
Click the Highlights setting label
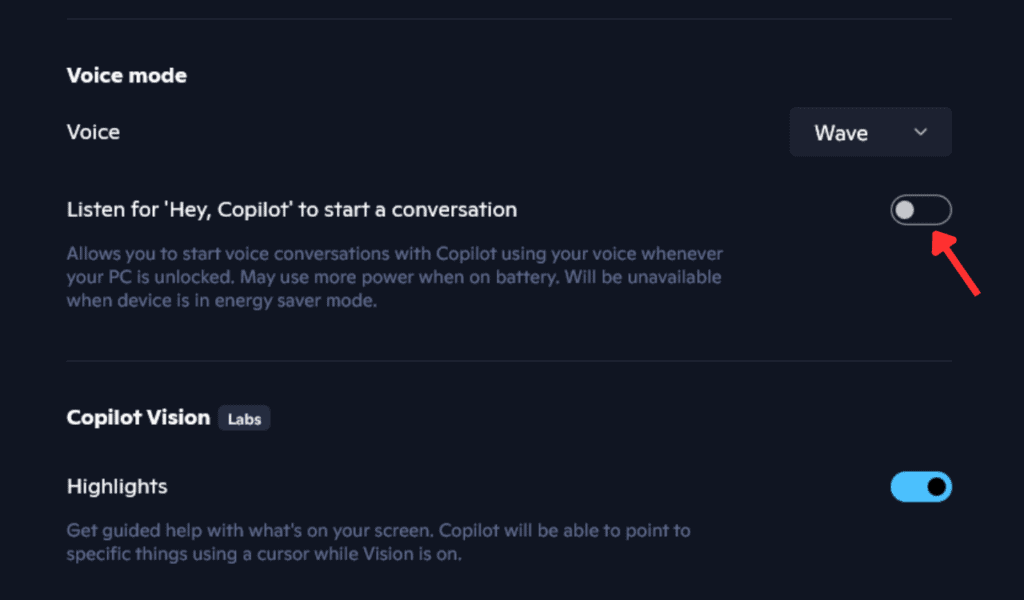pyautogui.click(x=116, y=486)
